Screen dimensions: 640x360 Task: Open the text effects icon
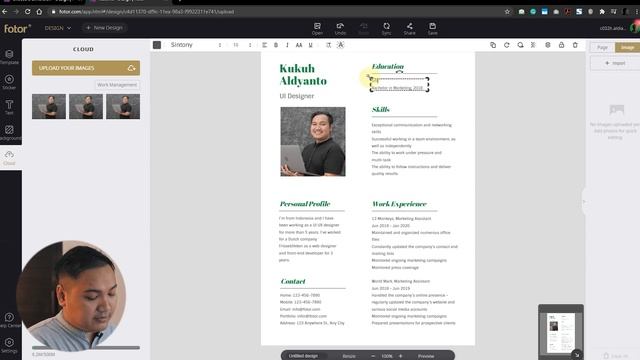pos(340,45)
